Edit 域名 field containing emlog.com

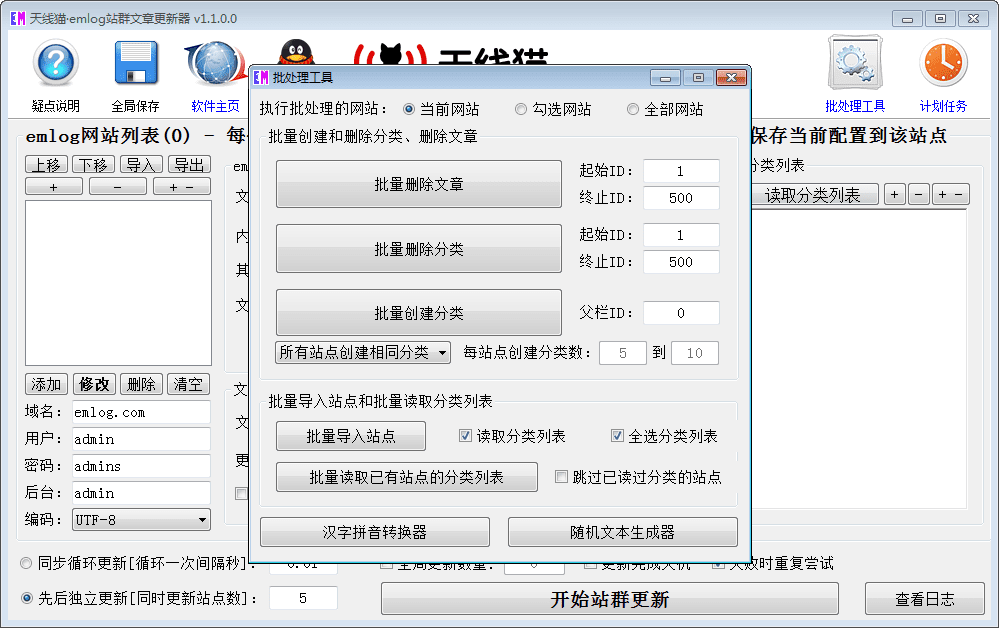(x=141, y=412)
